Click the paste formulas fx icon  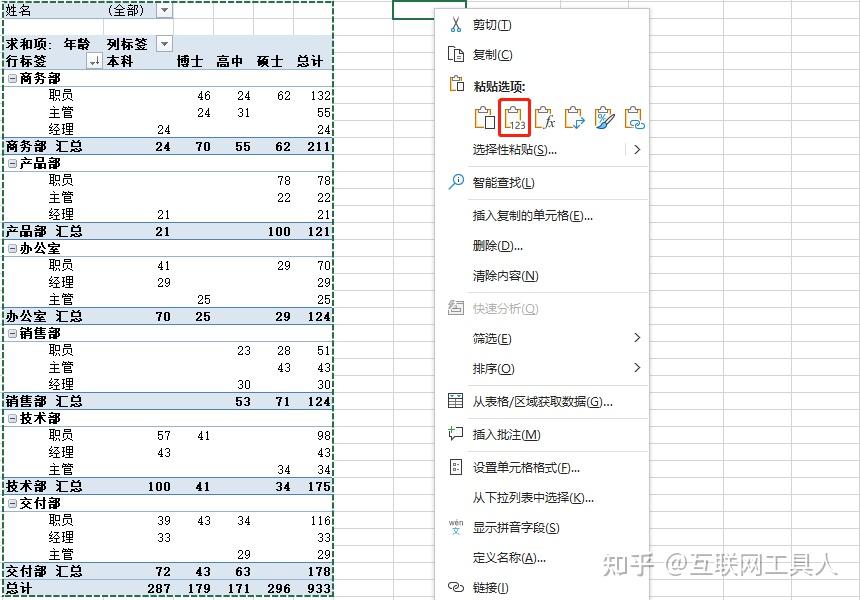(545, 118)
